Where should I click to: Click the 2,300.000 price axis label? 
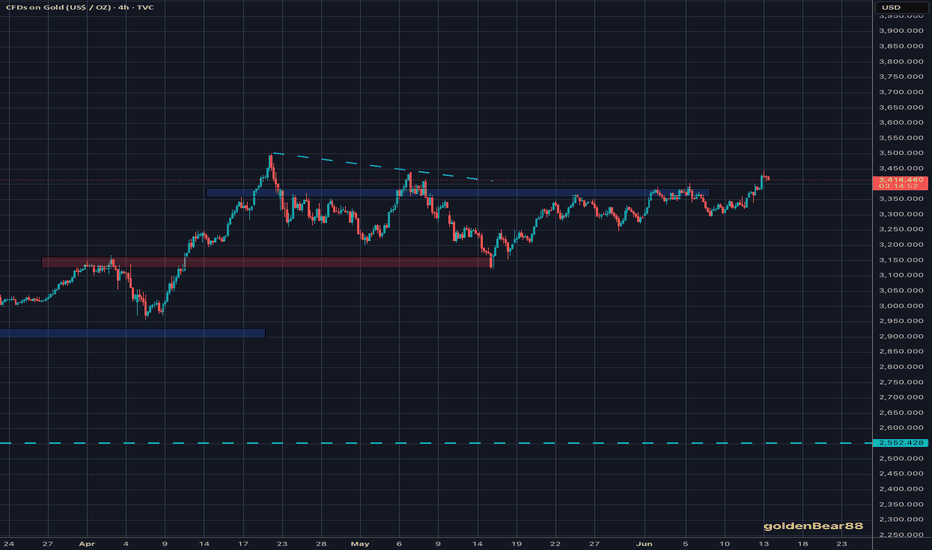(900, 519)
